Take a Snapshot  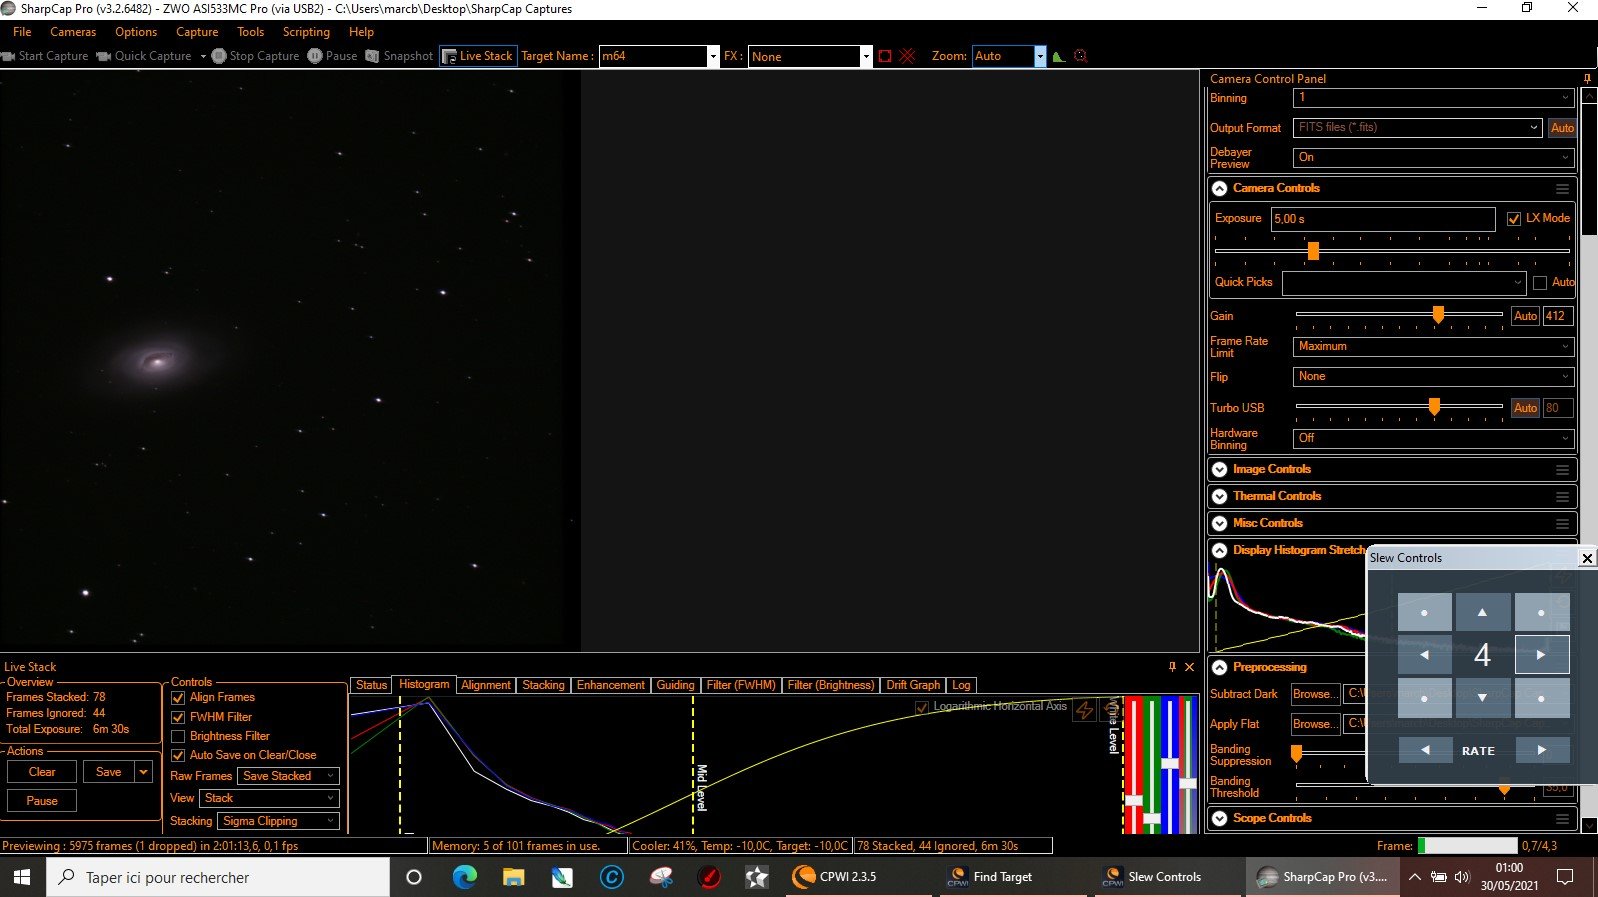coord(399,56)
